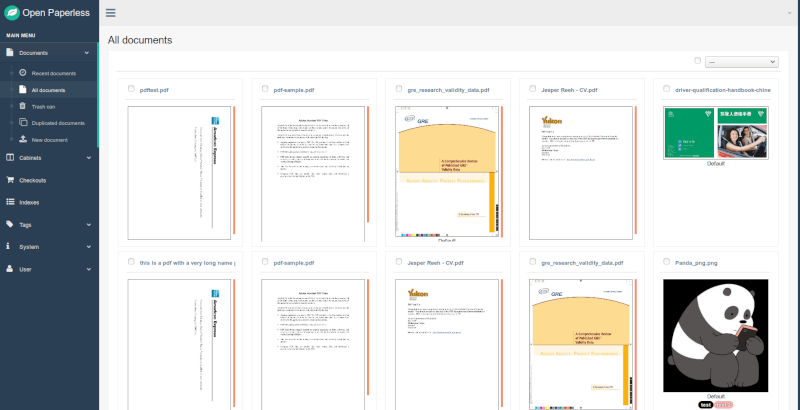The height and width of the screenshot is (410, 800).
Task: Click the Duplicated documents icon
Action: pyautogui.click(x=22, y=122)
